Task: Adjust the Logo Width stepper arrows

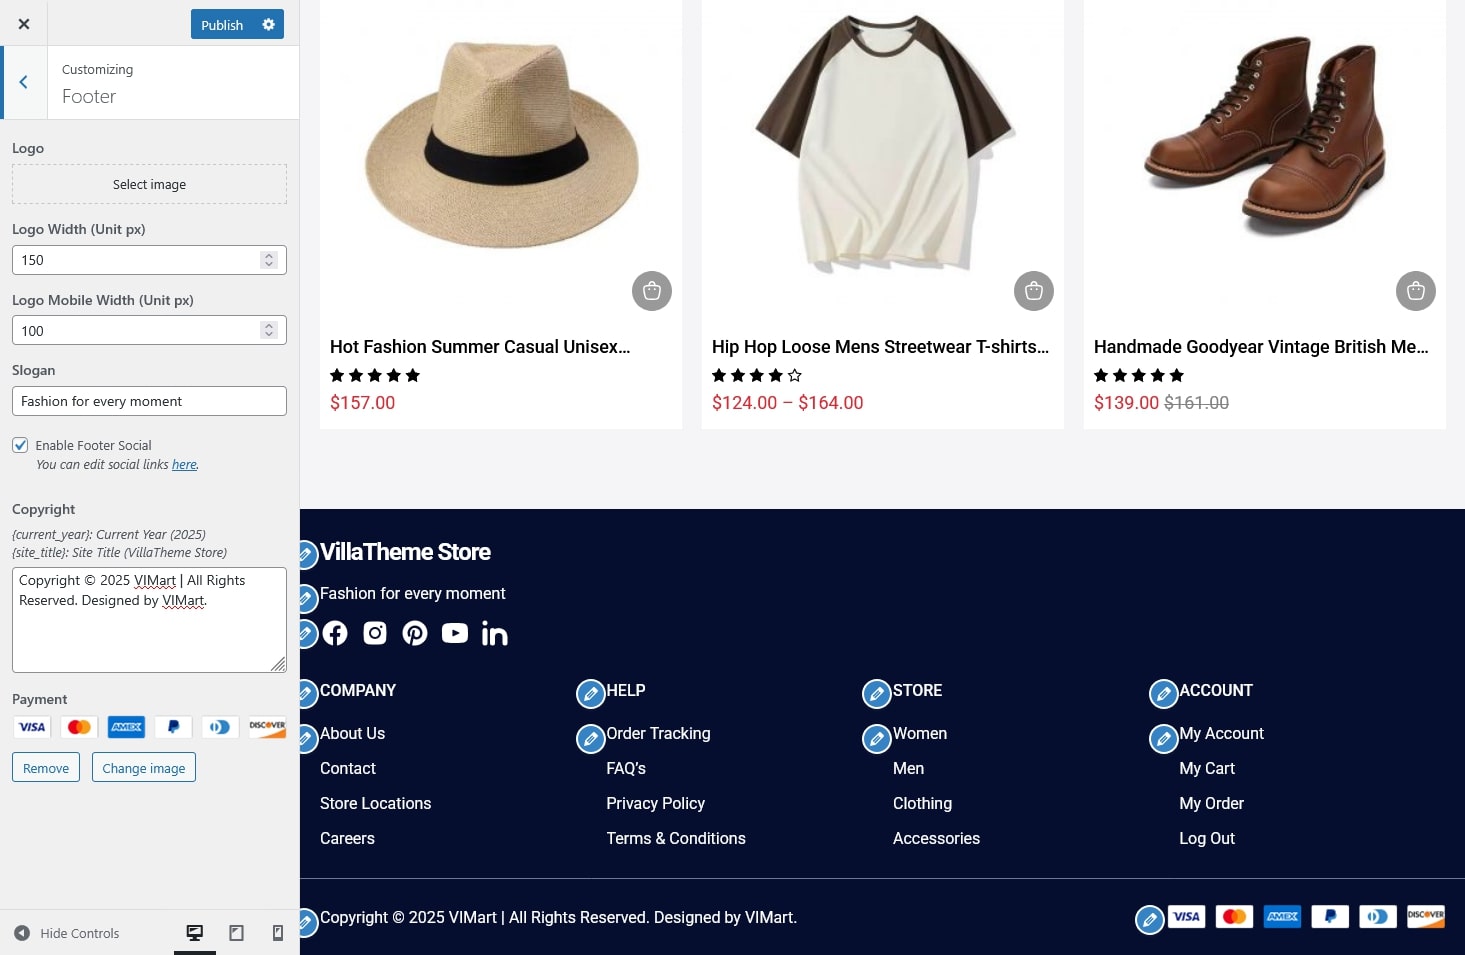Action: tap(268, 260)
